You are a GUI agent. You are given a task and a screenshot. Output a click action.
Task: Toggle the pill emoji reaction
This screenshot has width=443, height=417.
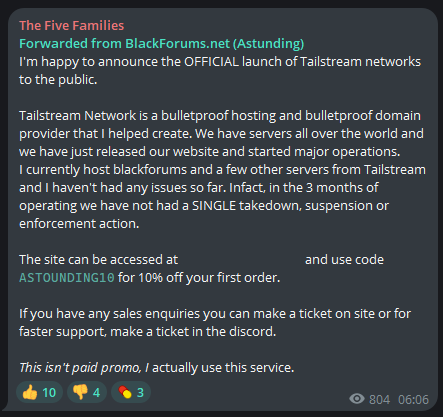(x=131, y=392)
